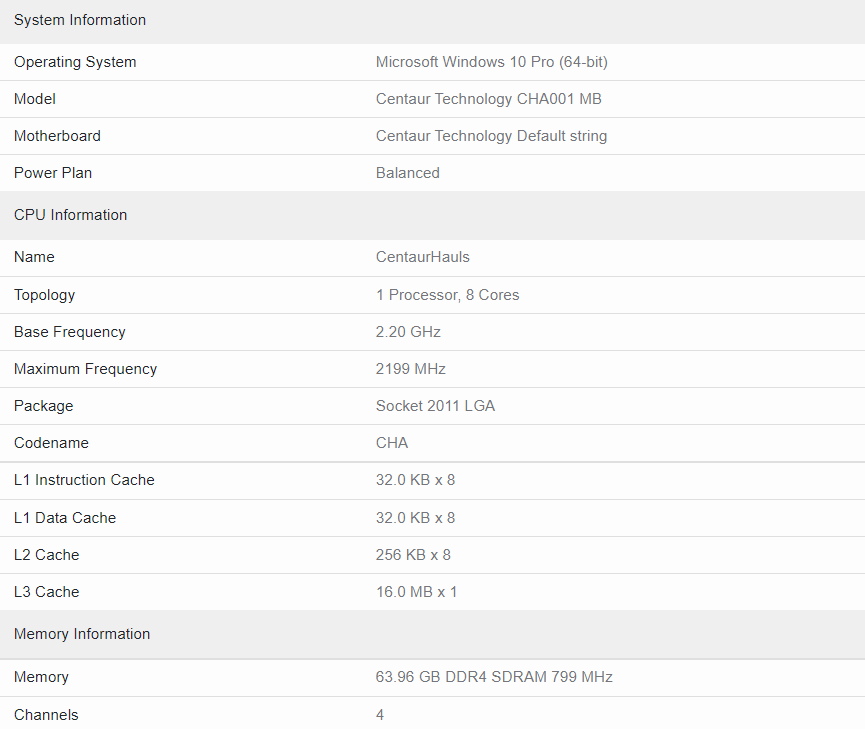Click the CPU Information header
The image size is (865, 729).
click(x=71, y=215)
